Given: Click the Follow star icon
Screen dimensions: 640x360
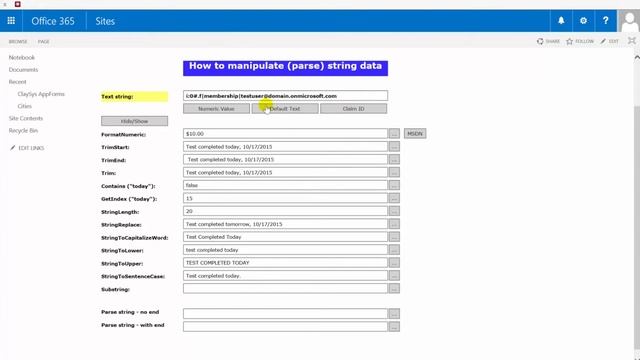Looking at the screenshot, I should [x=570, y=41].
